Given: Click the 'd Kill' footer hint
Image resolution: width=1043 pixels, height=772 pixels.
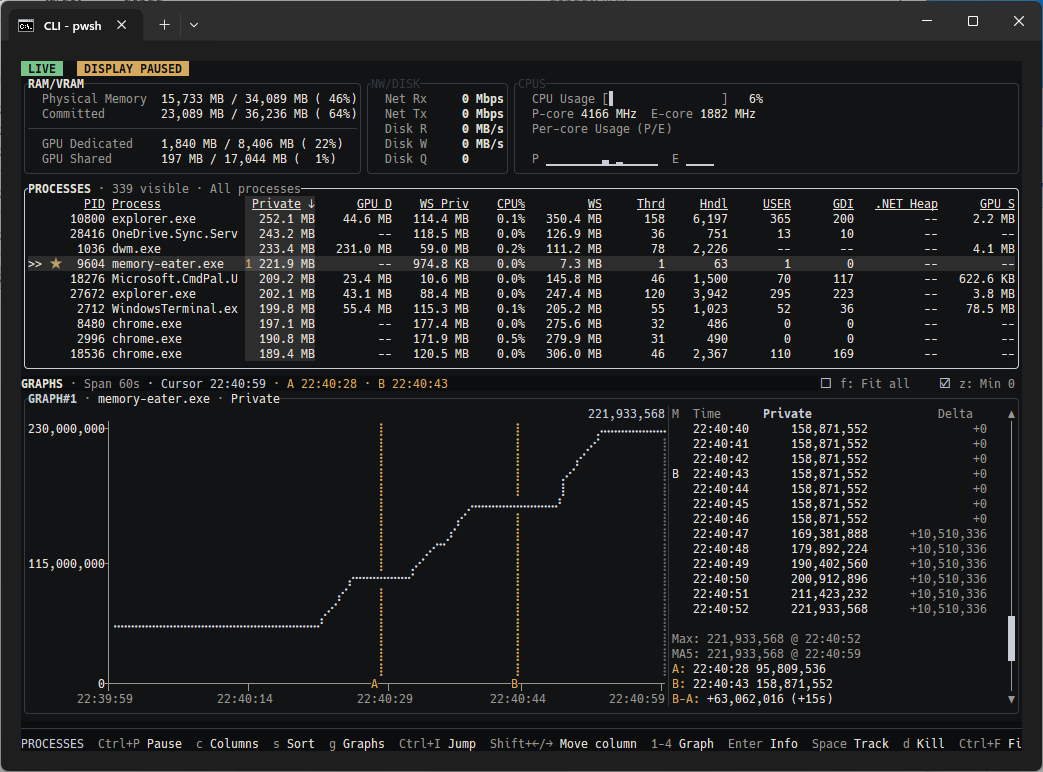Looking at the screenshot, I should click(923, 743).
